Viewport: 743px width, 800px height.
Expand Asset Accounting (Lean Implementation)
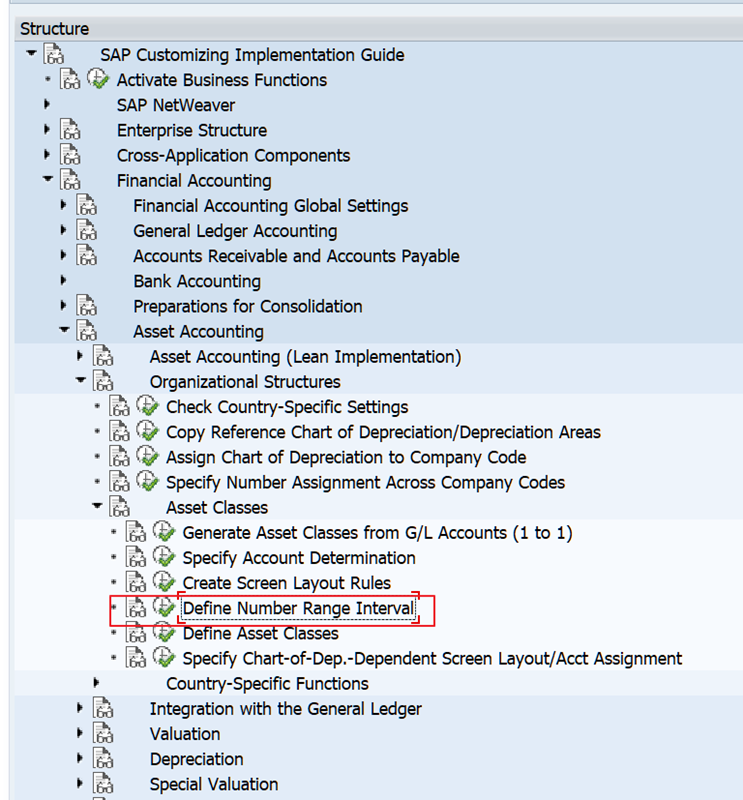80,356
